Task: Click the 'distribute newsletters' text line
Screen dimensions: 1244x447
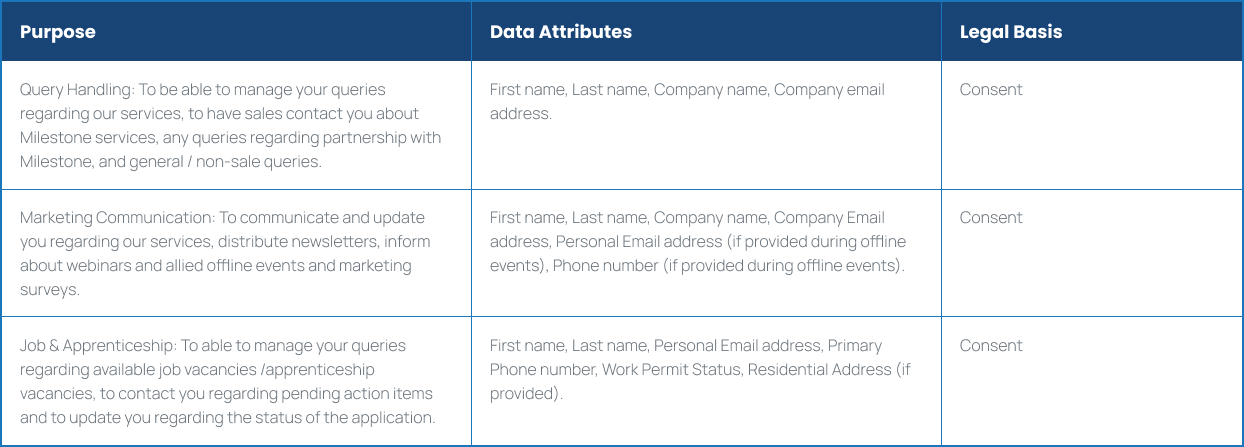Action: (225, 241)
